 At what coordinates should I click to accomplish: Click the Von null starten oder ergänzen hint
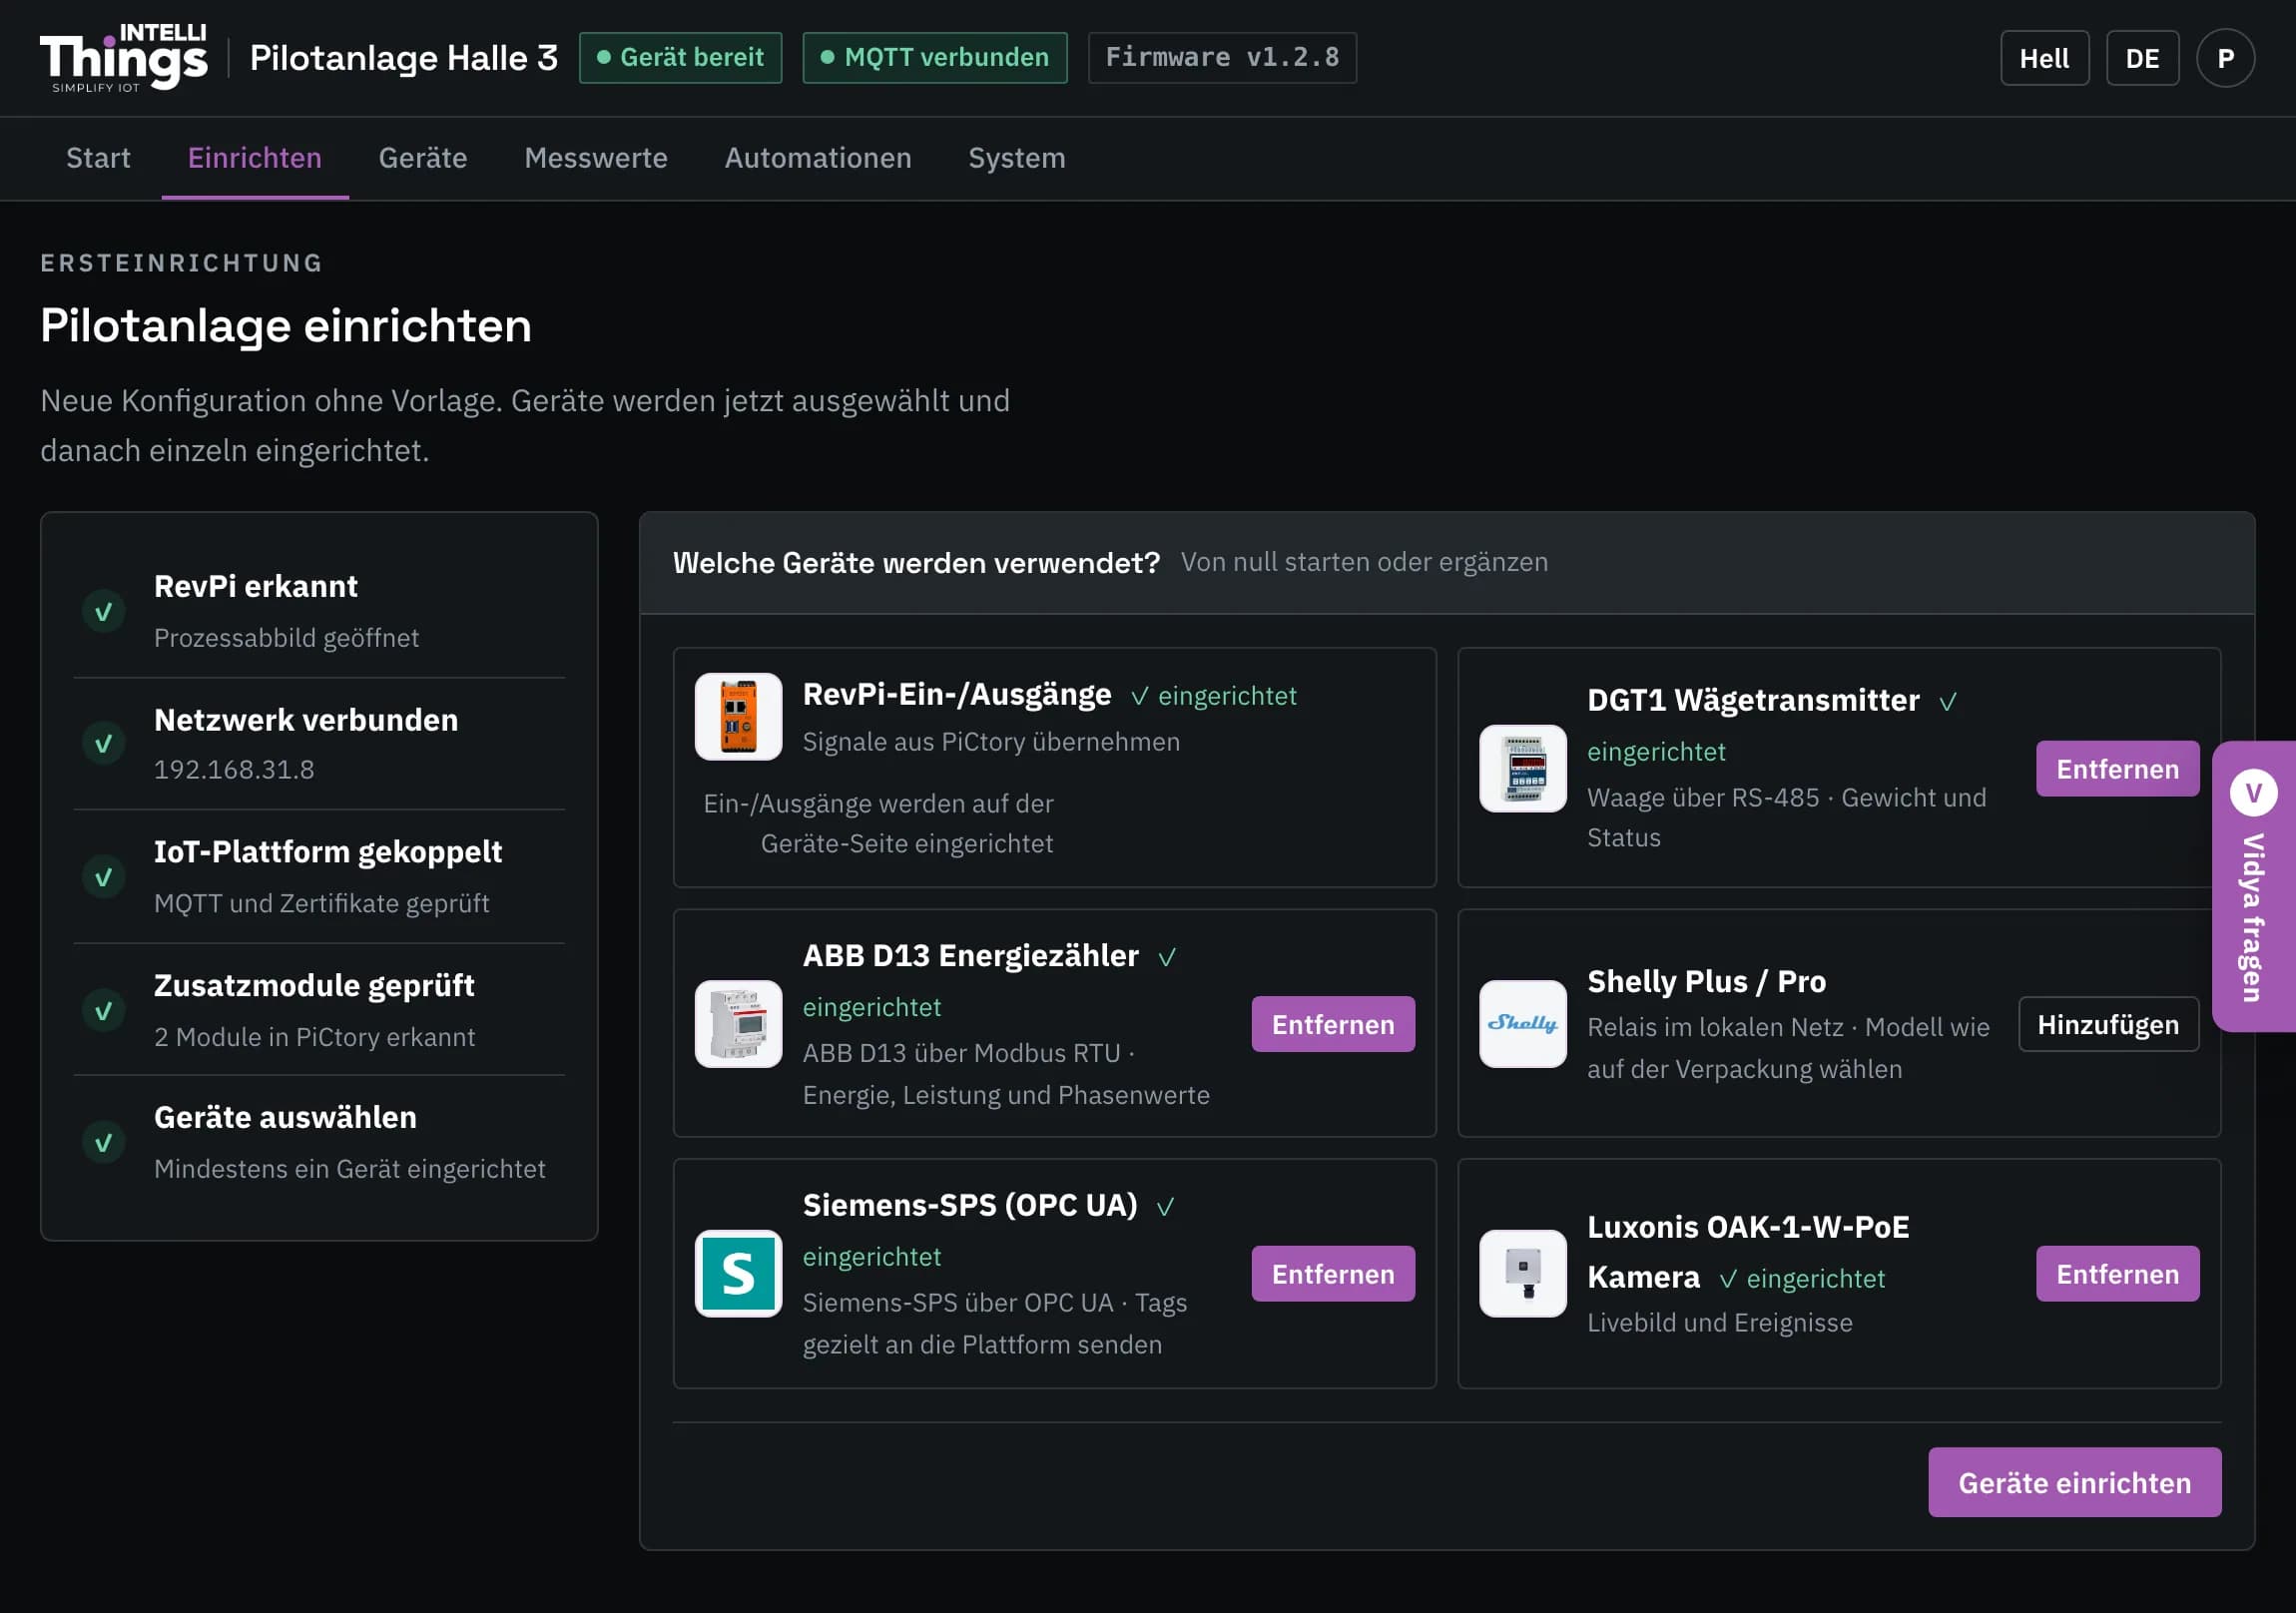[x=1364, y=563]
